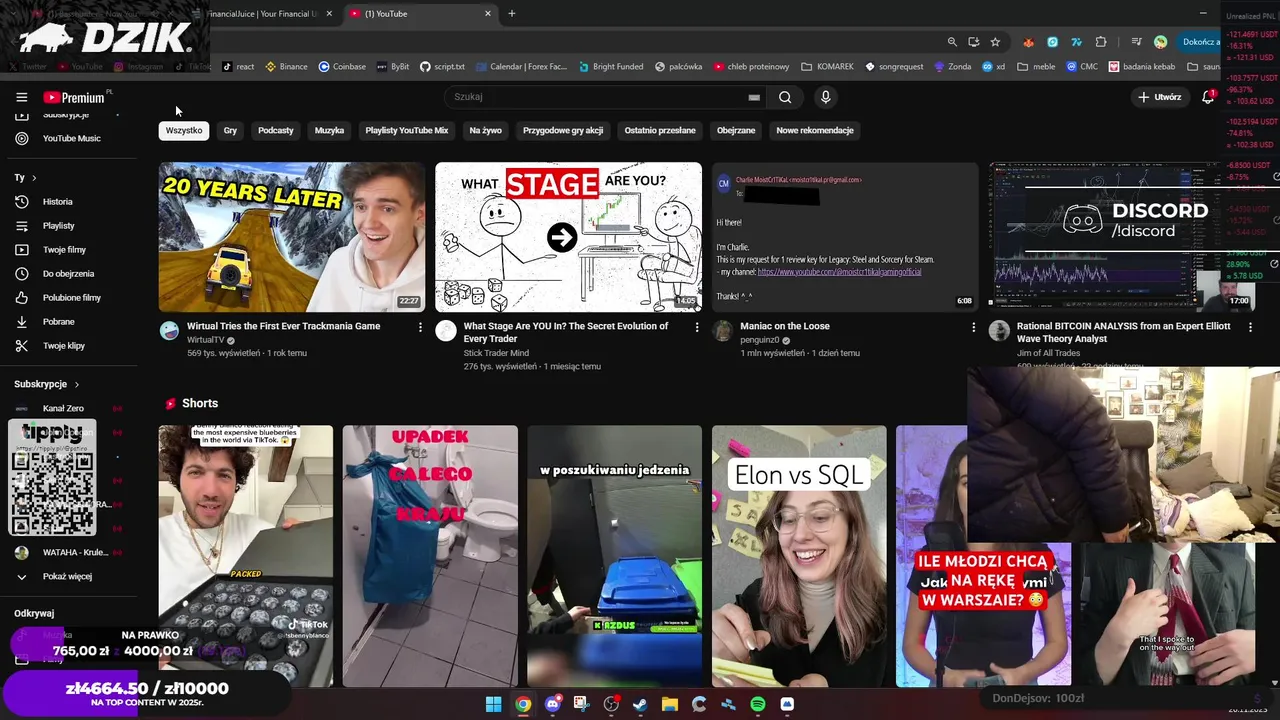Open the Elon vs SQL short
1280x720 pixels.
pos(799,556)
